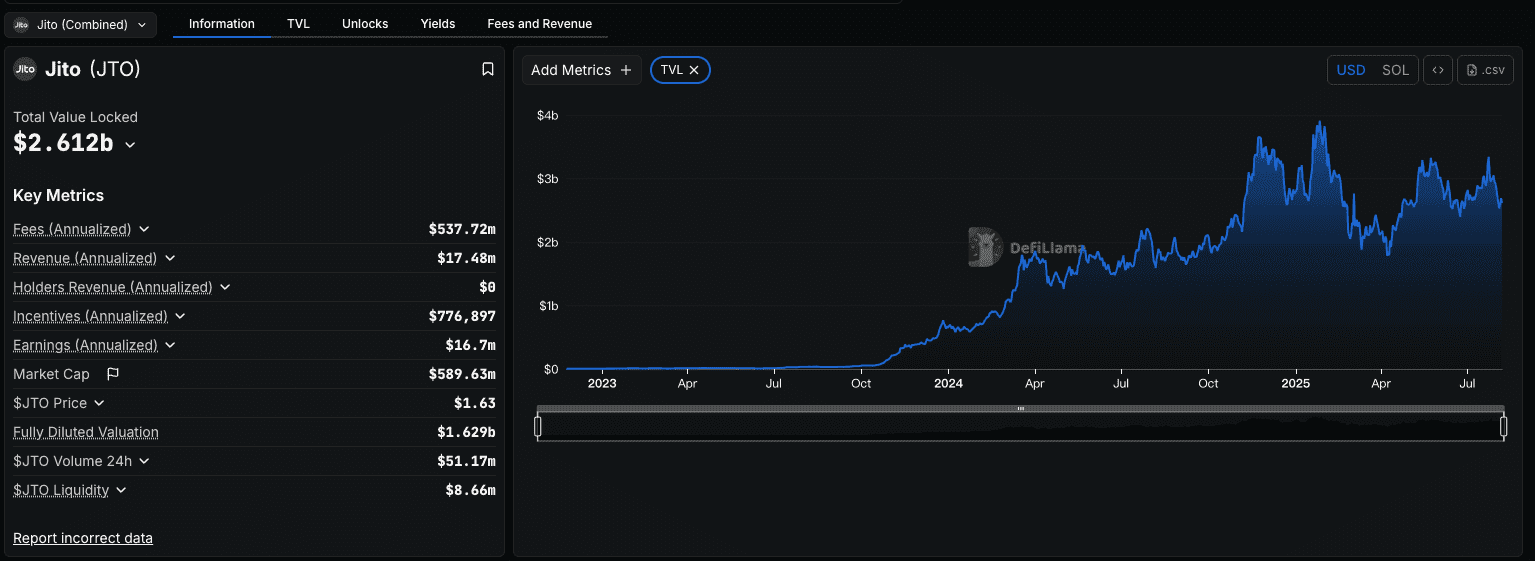Expand Earnings (Annualized) row

170,345
